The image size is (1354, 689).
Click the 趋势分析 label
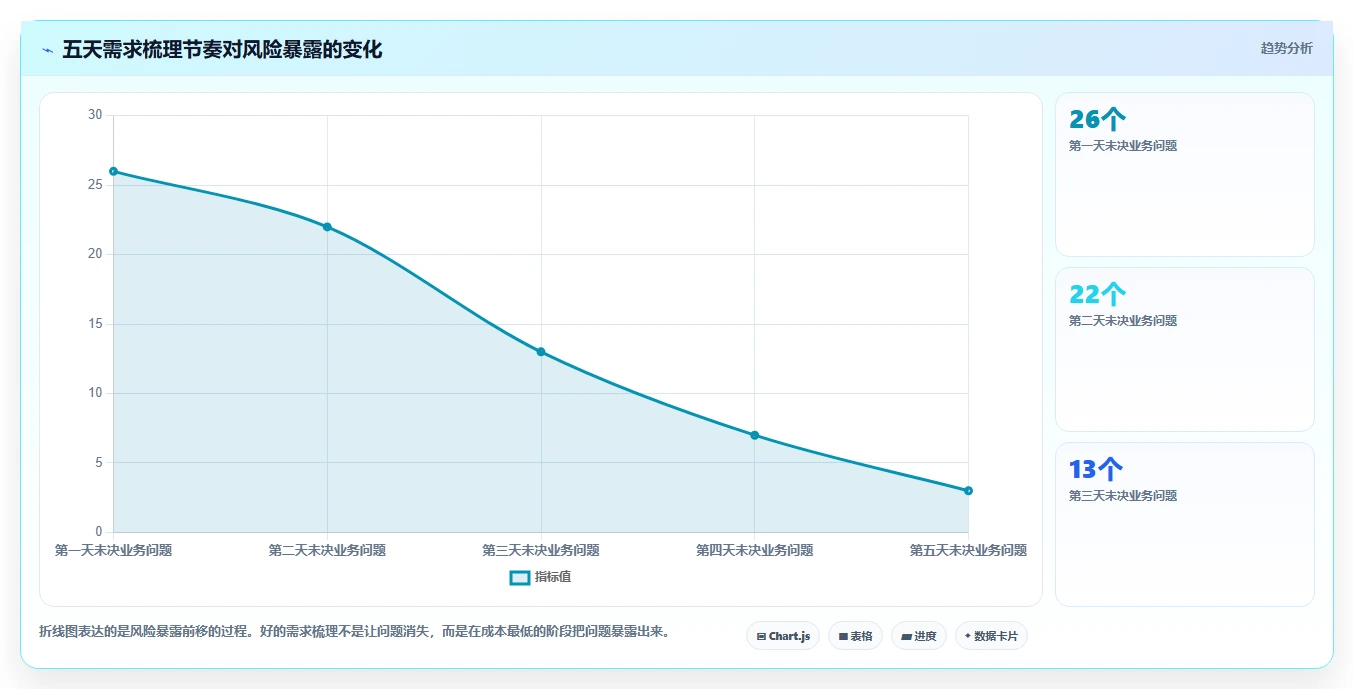[1286, 49]
